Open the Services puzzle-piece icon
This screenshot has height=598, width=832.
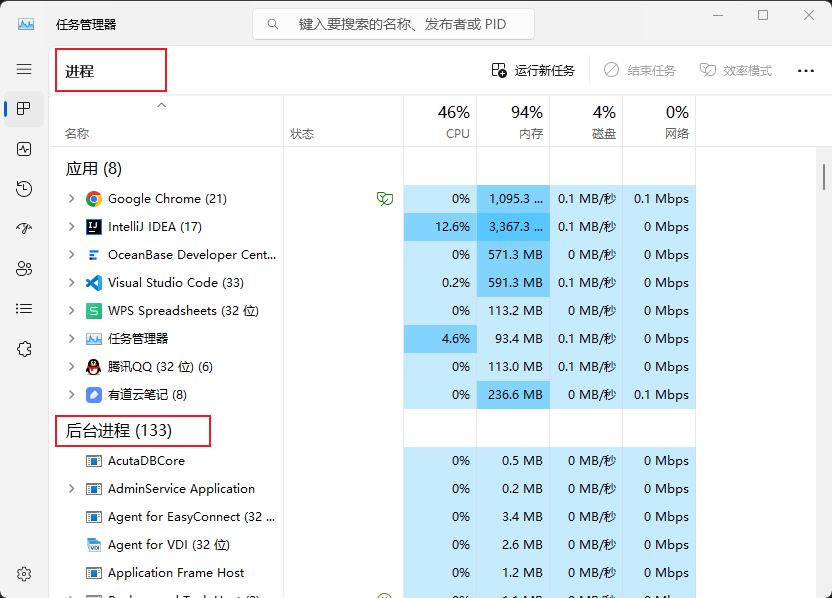point(24,349)
